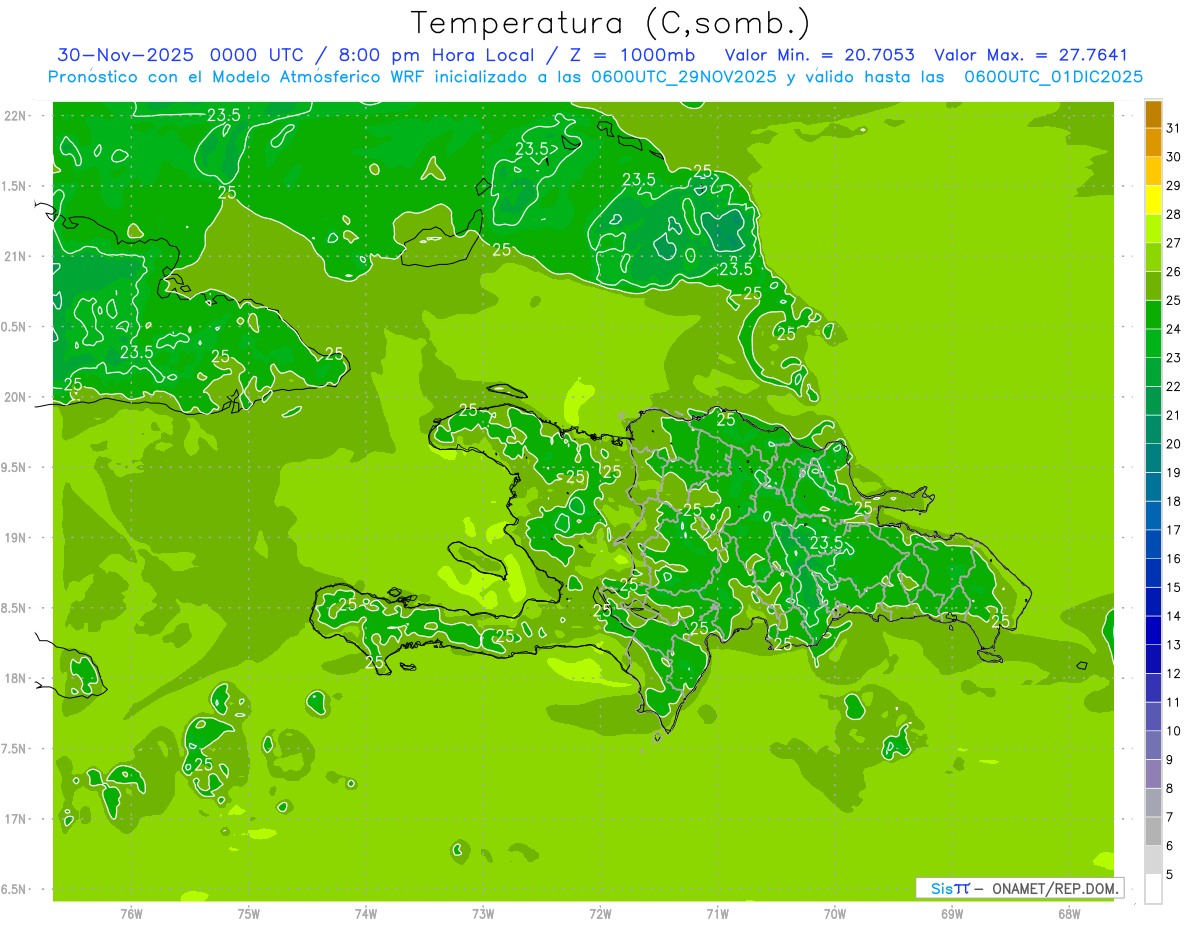Click the 68W longitude axis label
The image size is (1200, 927).
pyautogui.click(x=1069, y=913)
